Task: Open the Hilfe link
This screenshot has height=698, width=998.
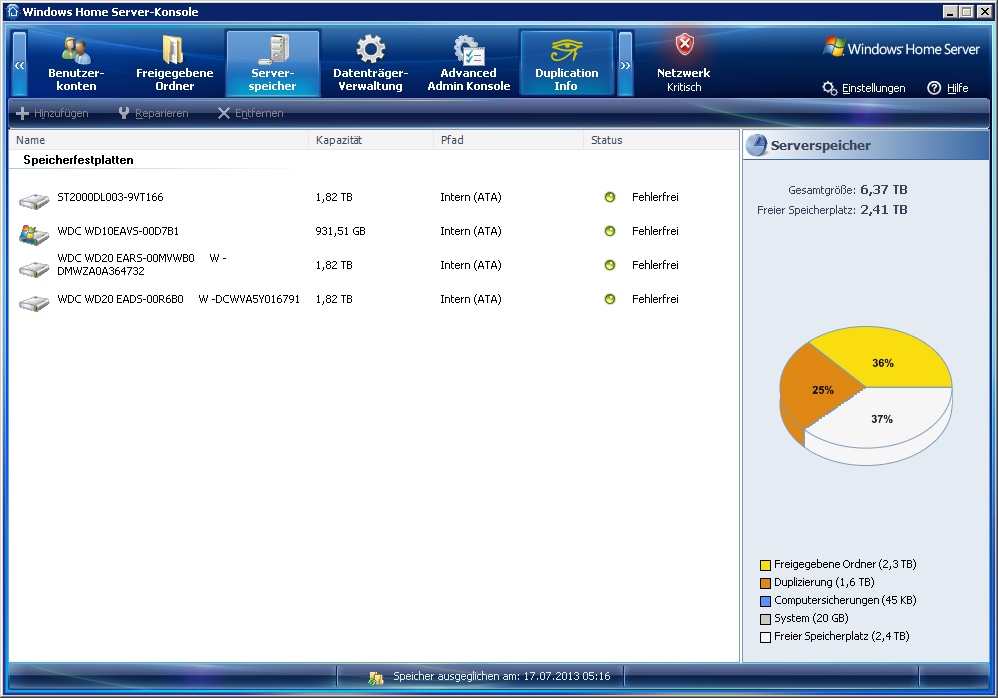Action: tap(948, 88)
